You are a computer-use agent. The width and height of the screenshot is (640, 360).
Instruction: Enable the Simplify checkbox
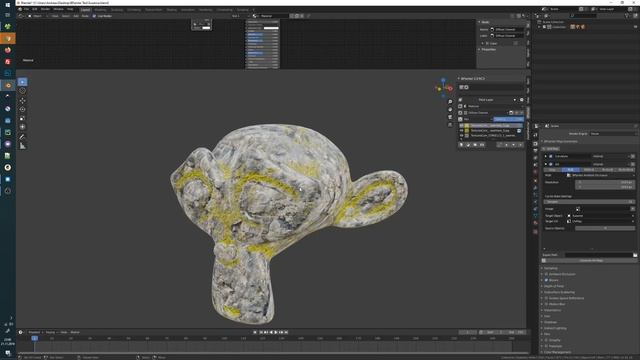pyautogui.click(x=546, y=340)
